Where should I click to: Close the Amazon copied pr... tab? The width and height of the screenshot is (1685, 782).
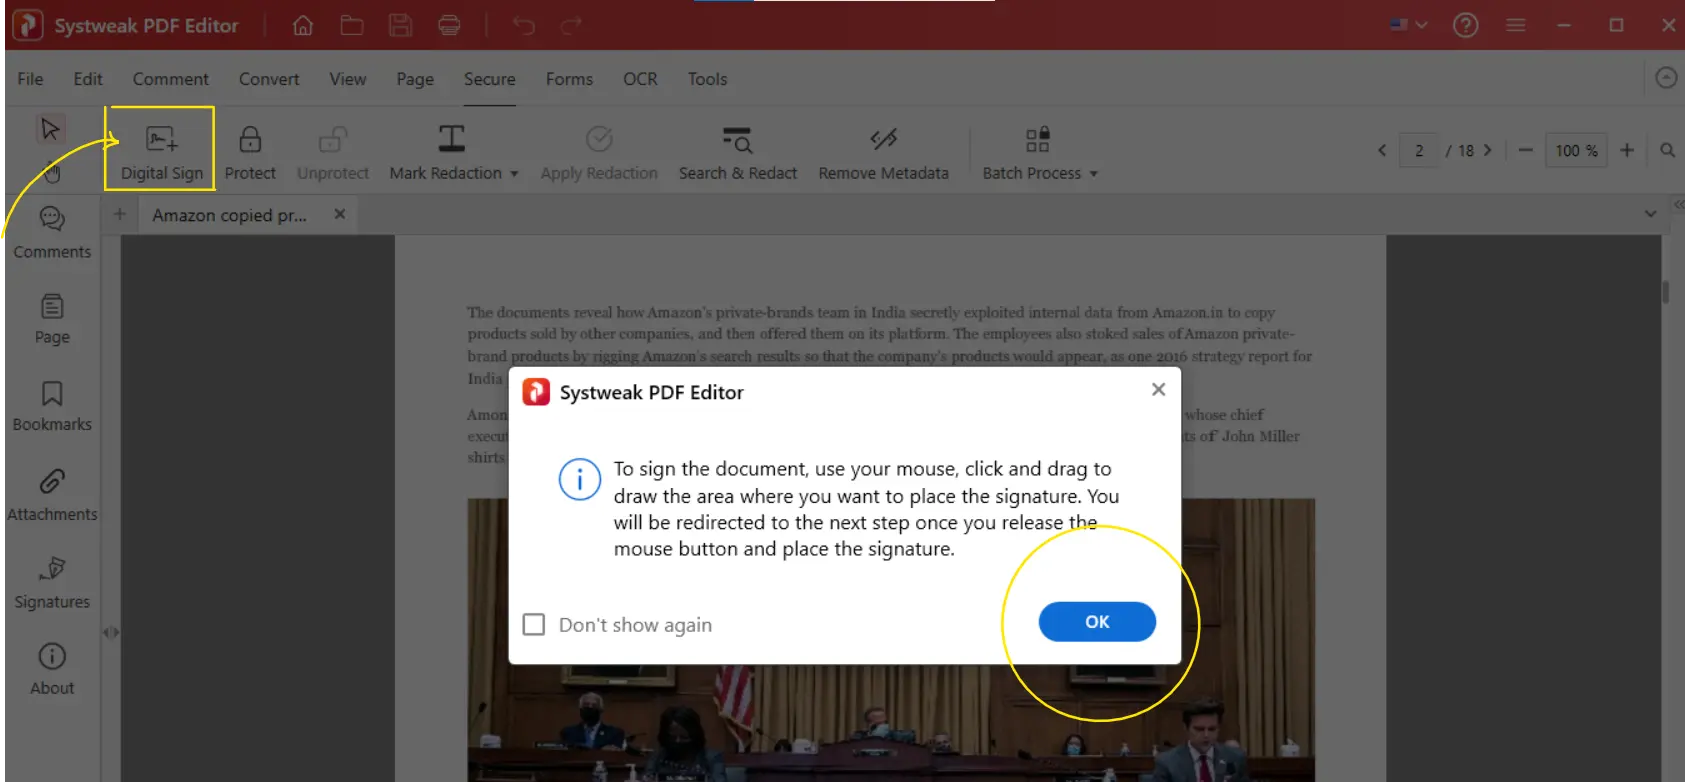click(x=340, y=214)
